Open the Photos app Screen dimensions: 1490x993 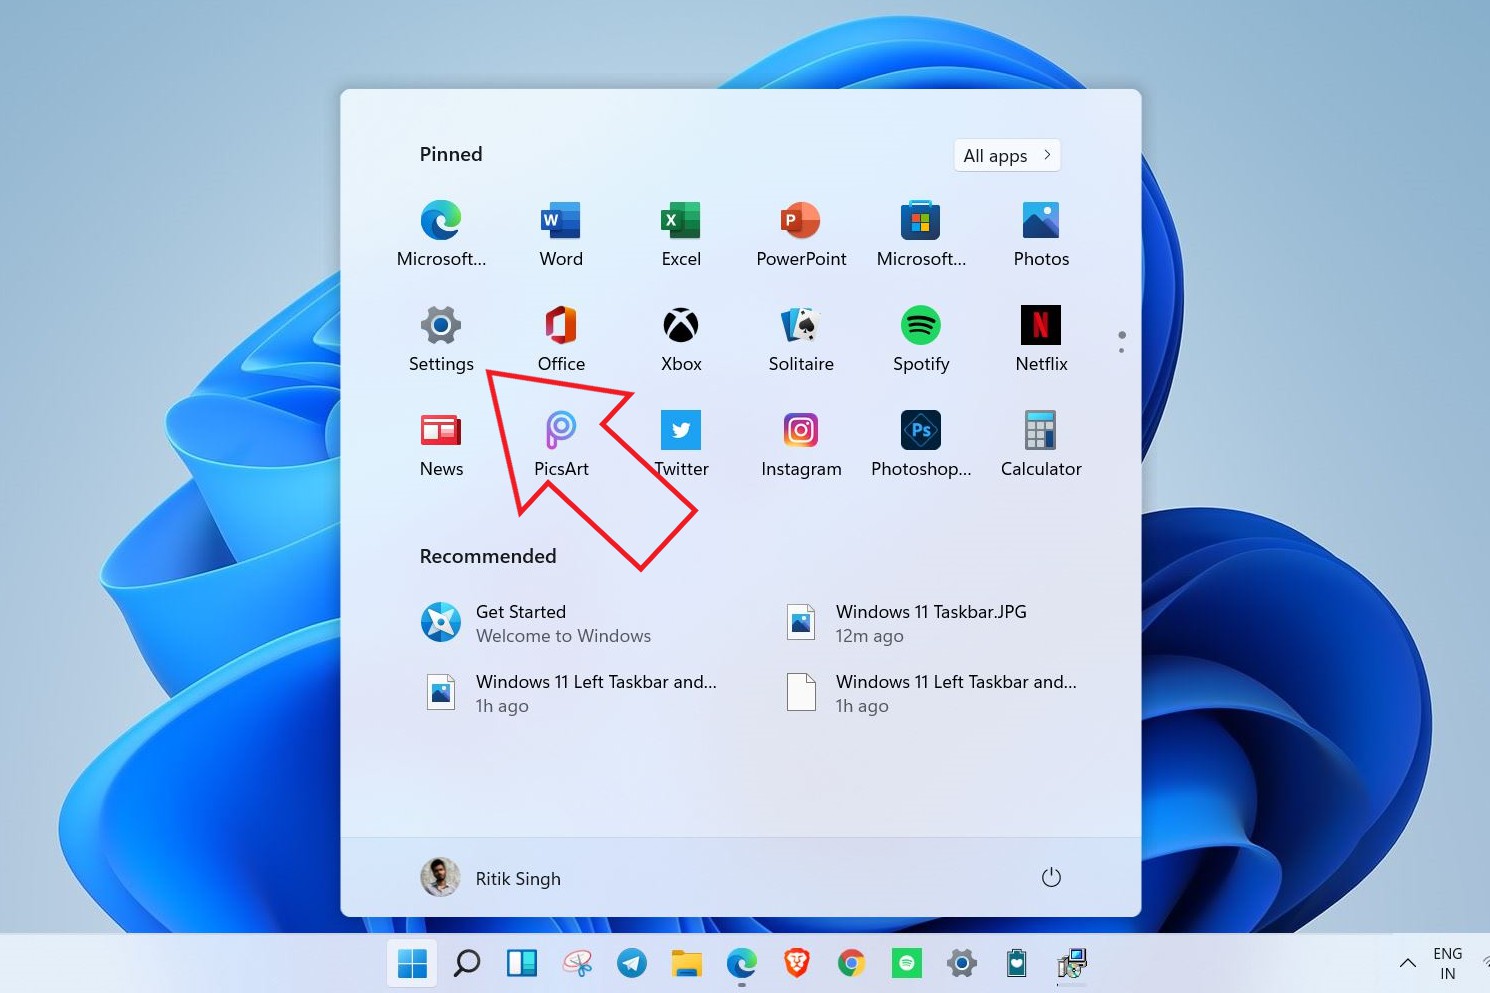click(1041, 234)
